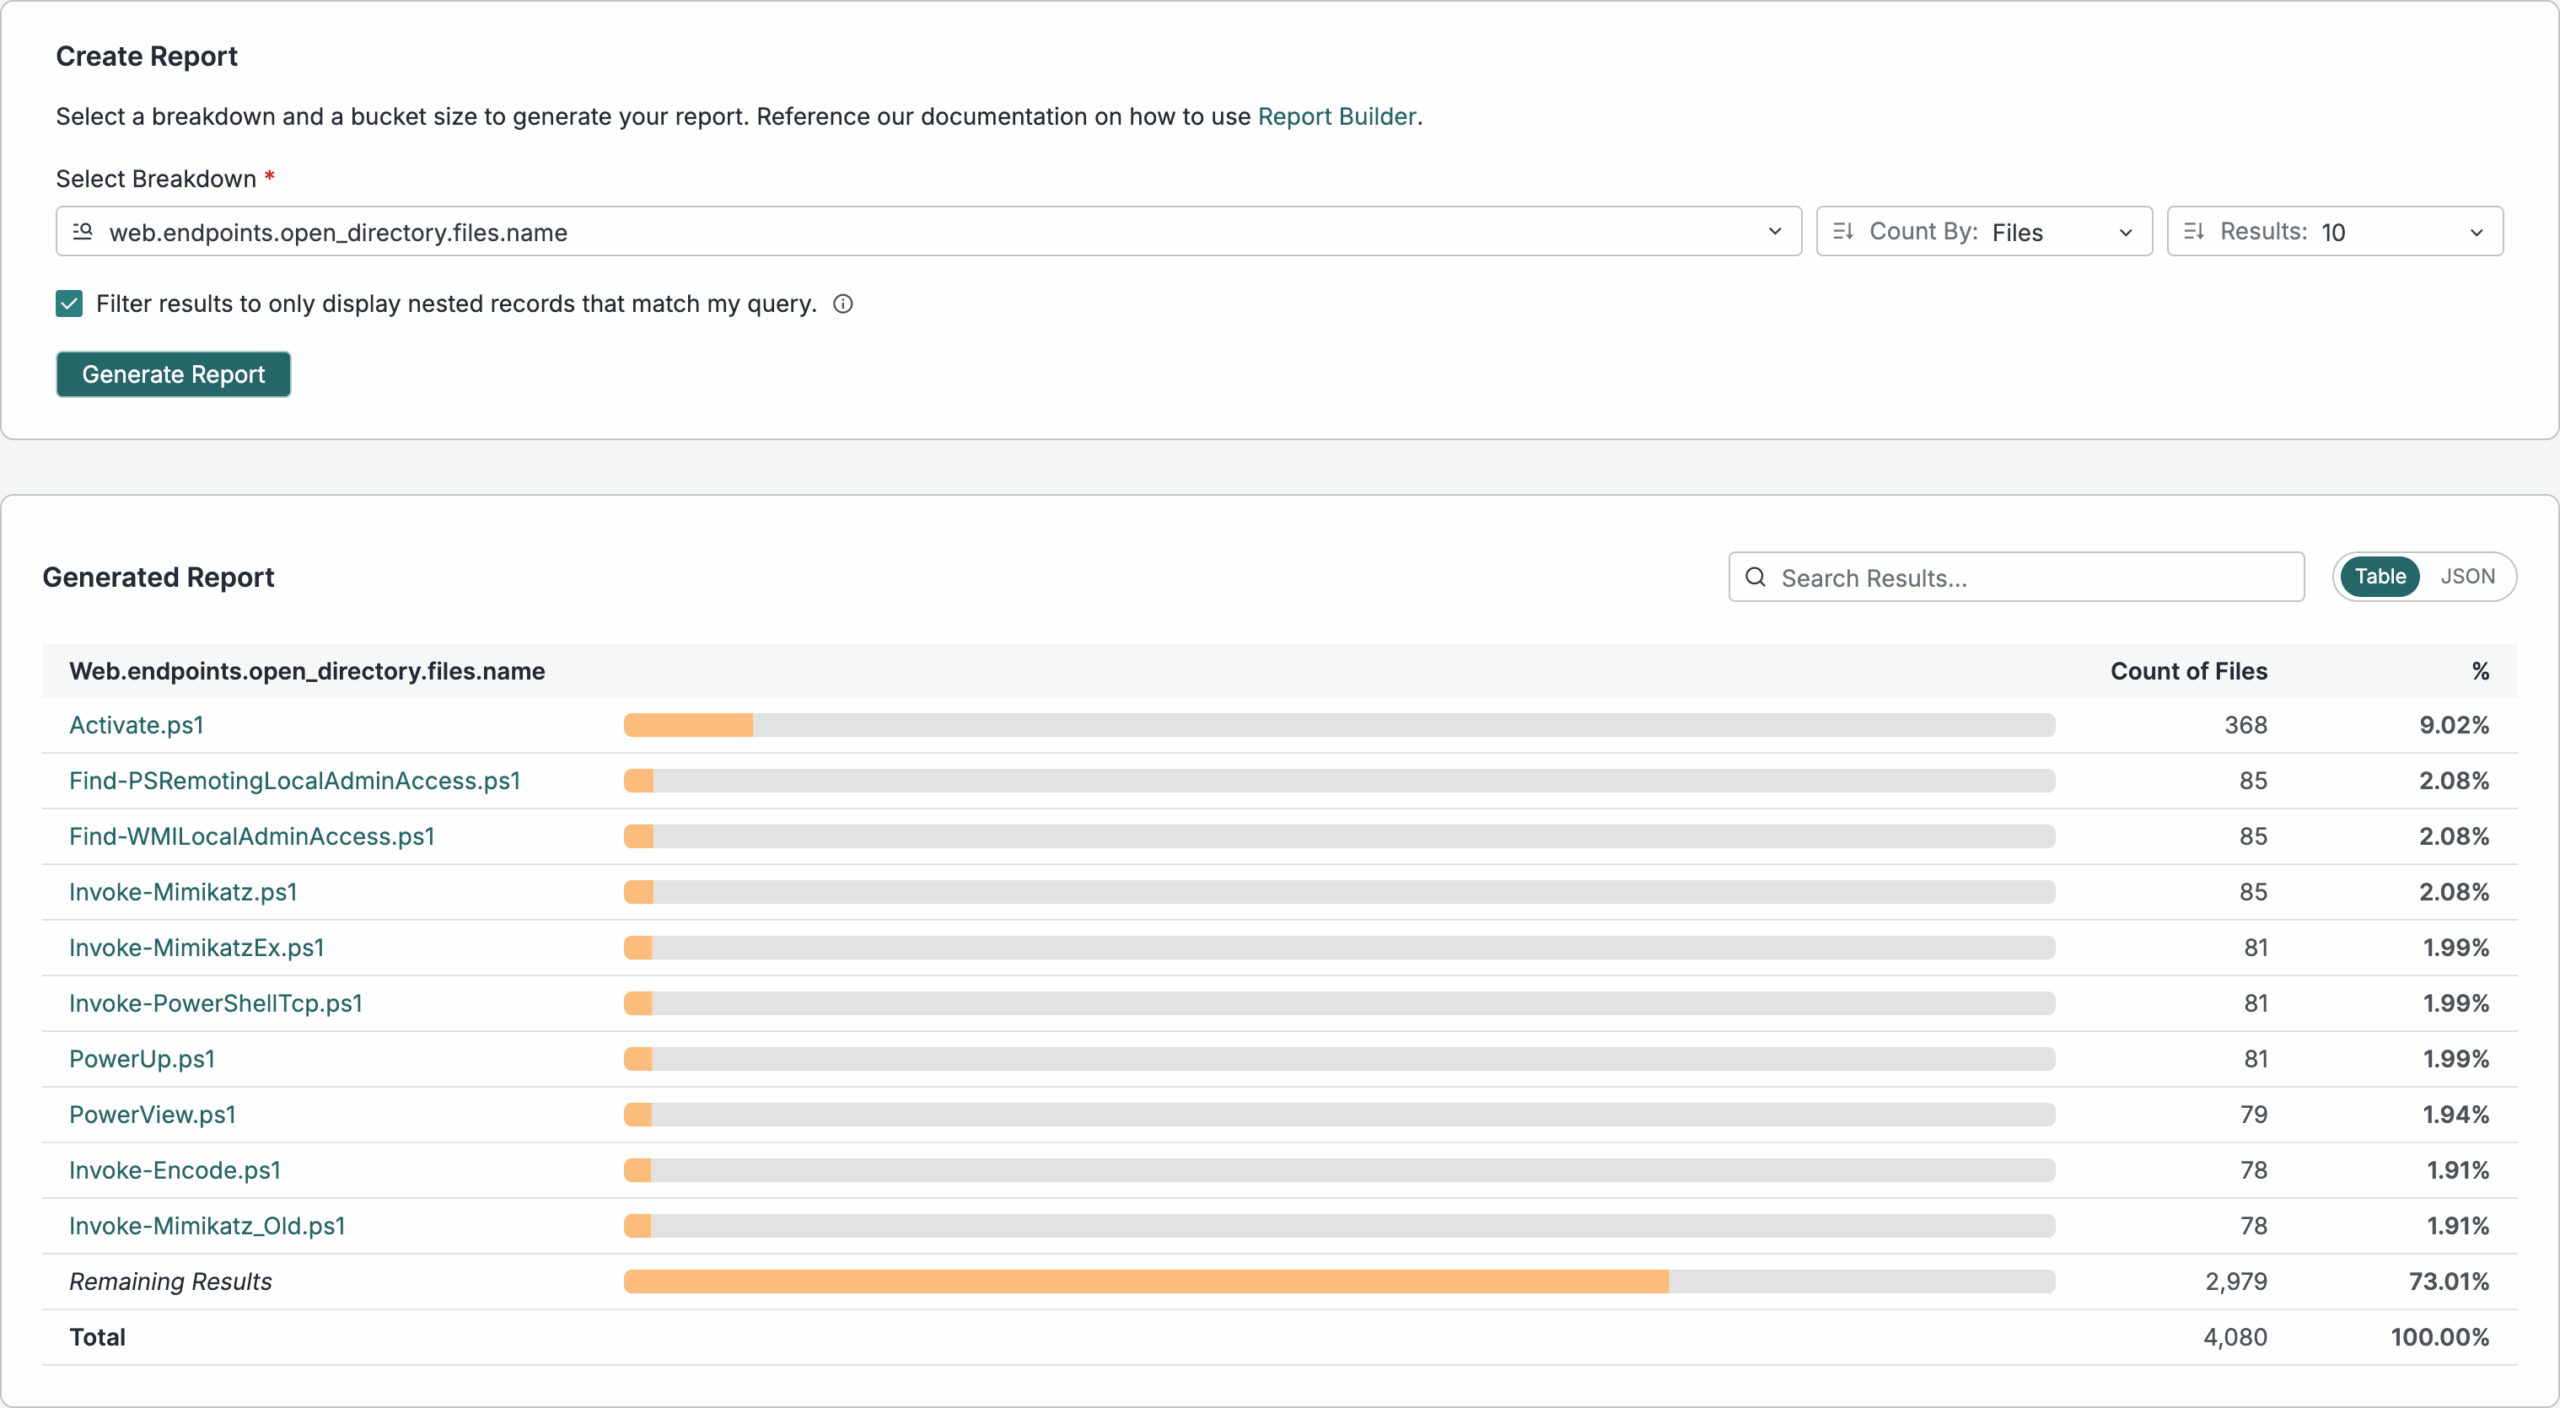Open the Report Builder documentation link
Screen dimensions: 2560x1408
tap(1336, 117)
